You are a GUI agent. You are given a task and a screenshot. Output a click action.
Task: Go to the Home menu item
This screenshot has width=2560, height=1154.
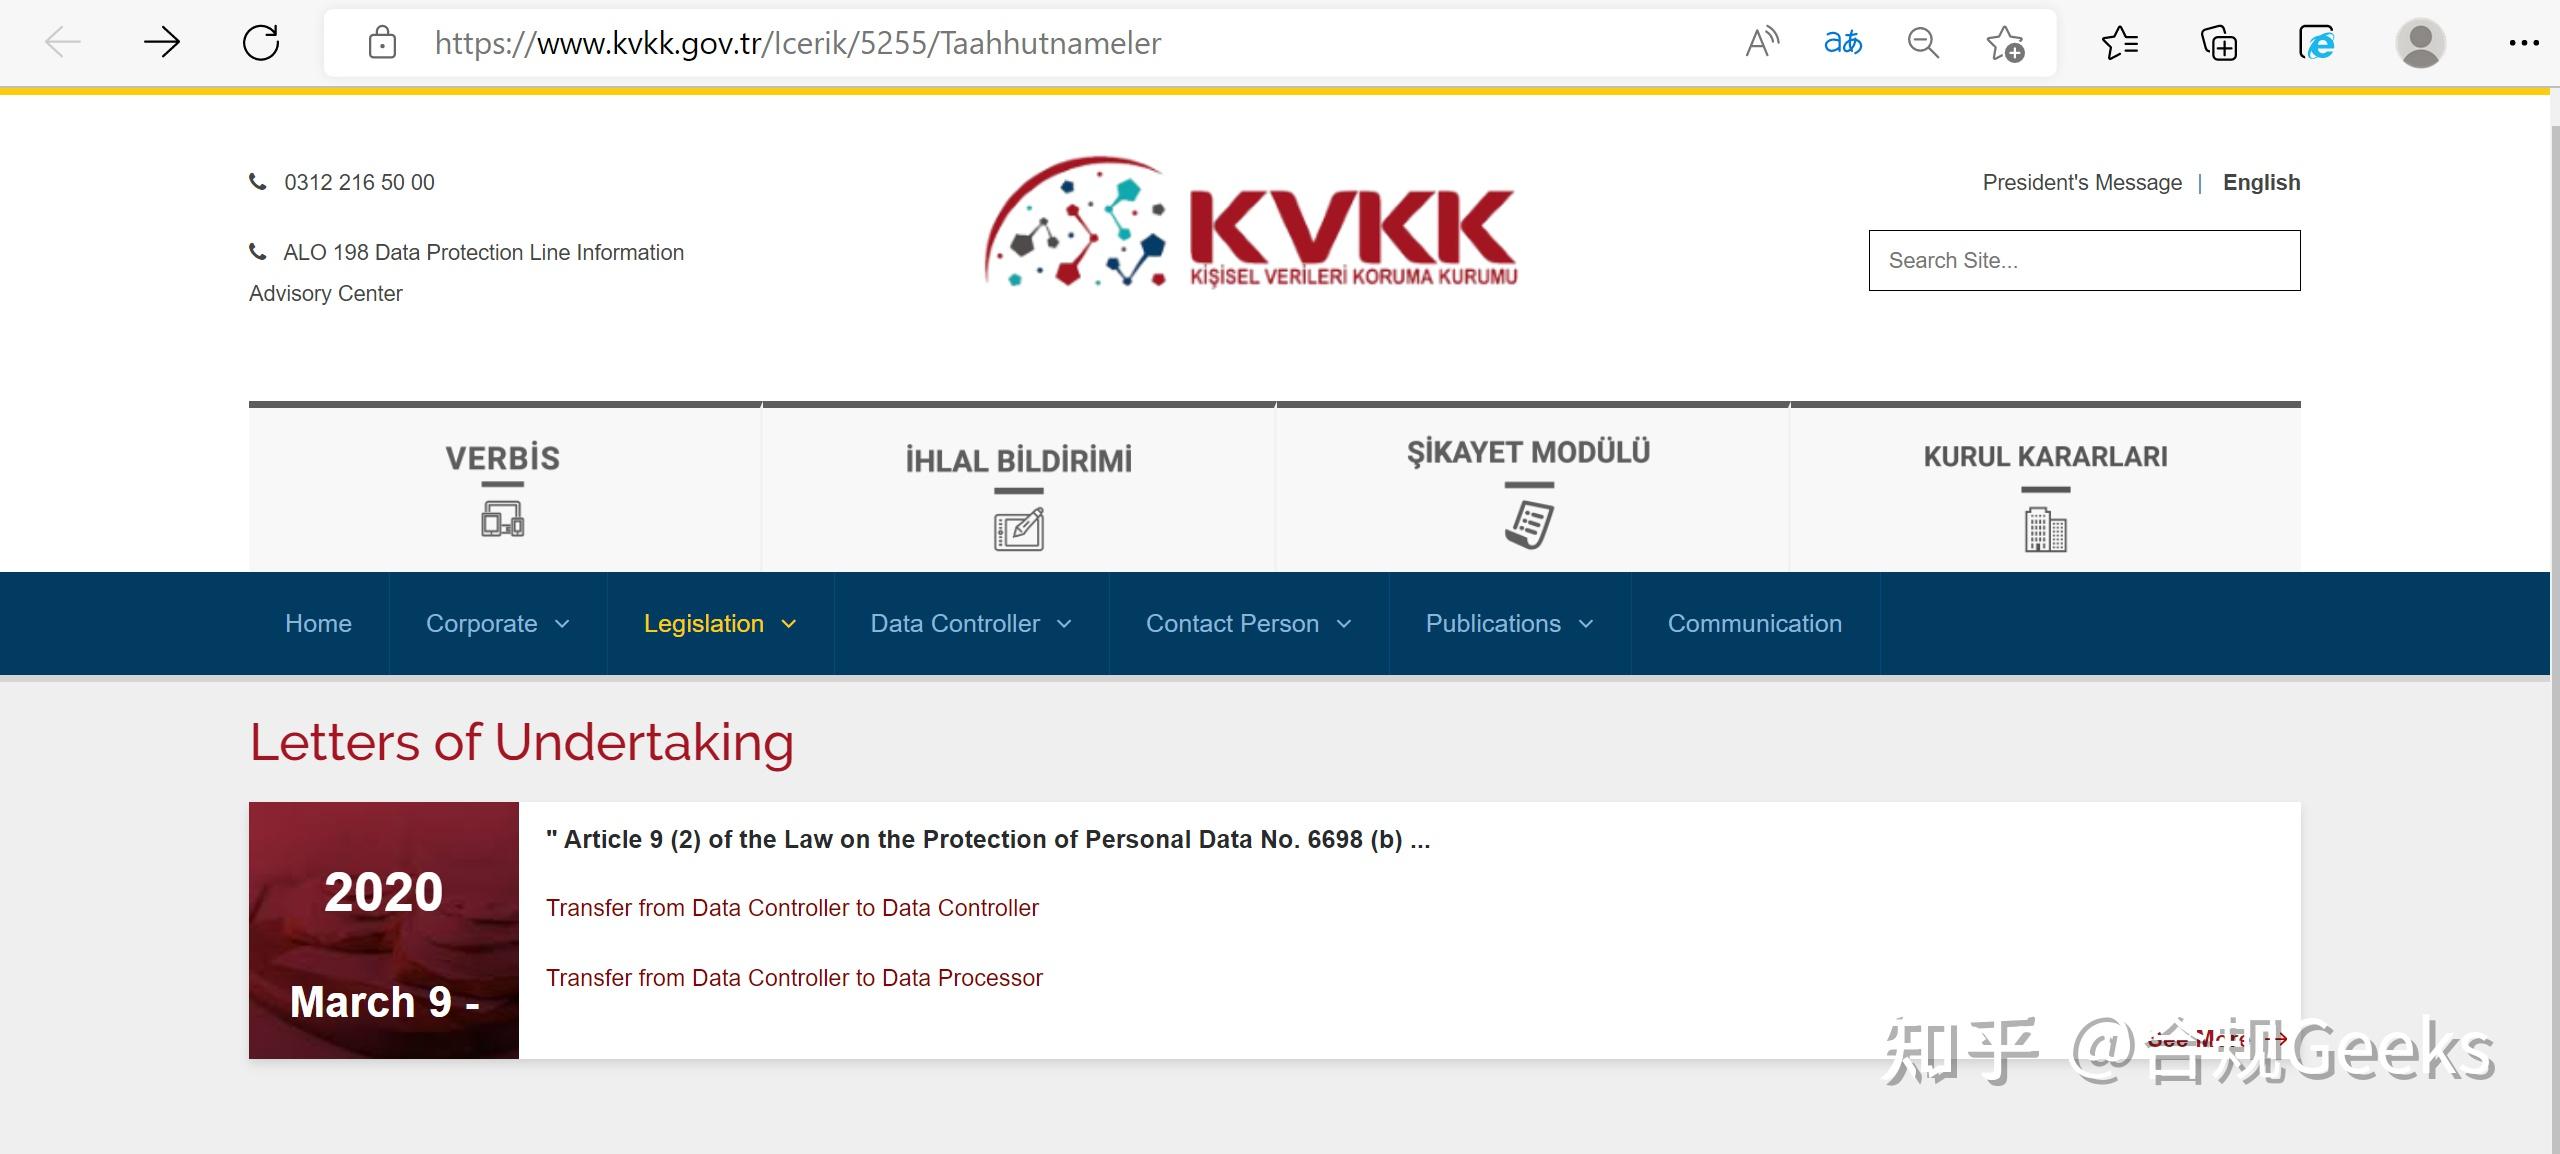tap(318, 623)
